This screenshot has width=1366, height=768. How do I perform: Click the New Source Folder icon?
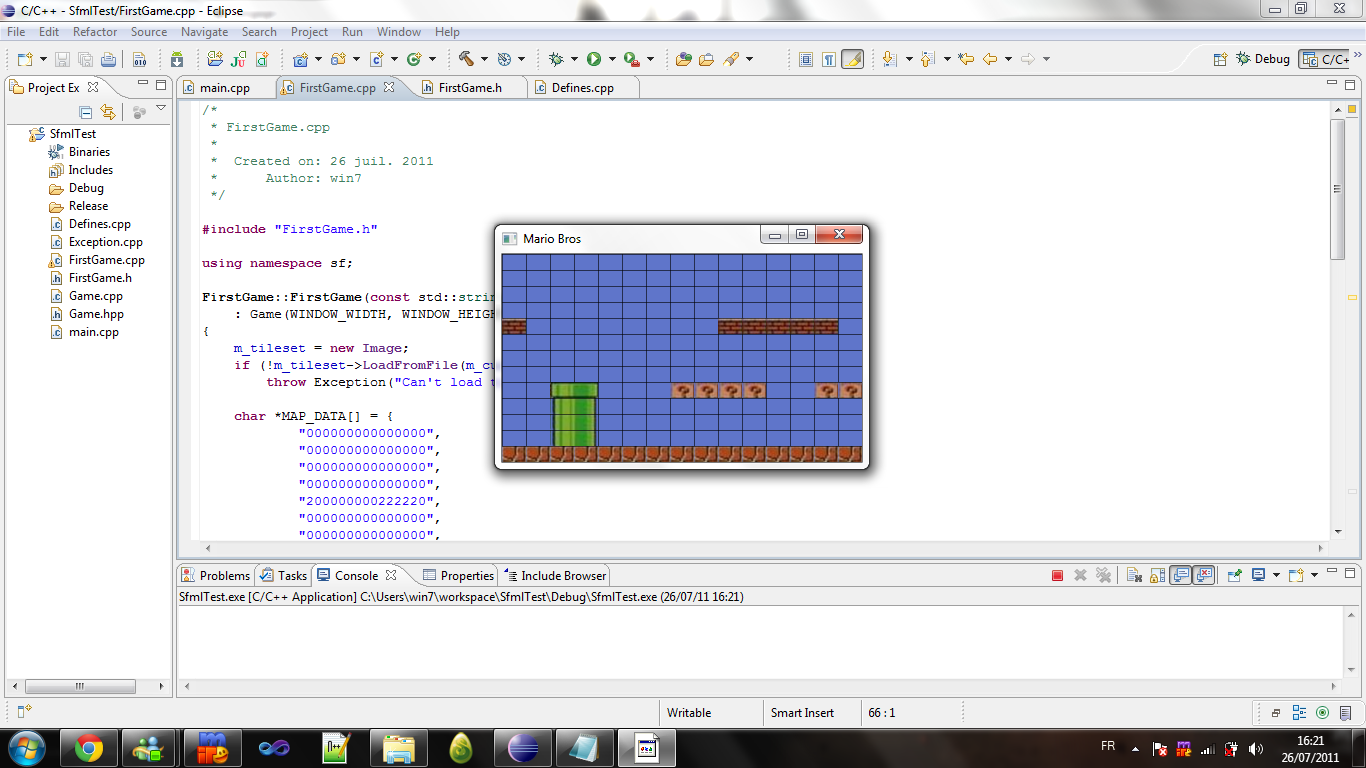(x=338, y=59)
